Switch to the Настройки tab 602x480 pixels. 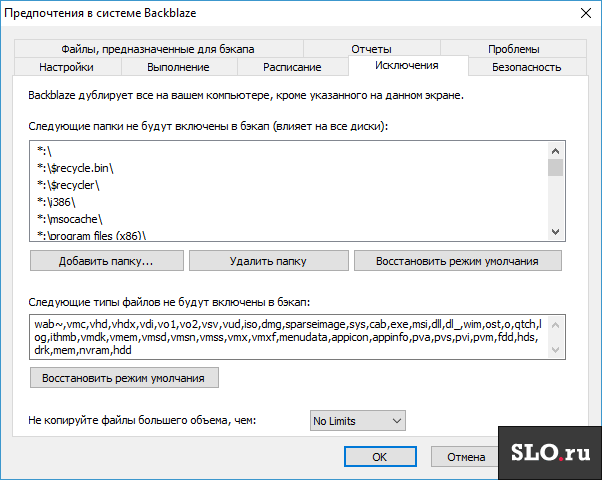66,67
